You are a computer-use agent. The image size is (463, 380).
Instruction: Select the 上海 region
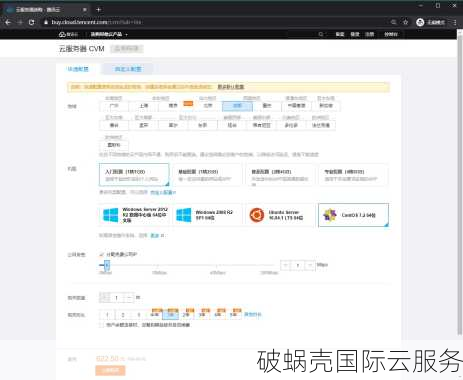144,106
